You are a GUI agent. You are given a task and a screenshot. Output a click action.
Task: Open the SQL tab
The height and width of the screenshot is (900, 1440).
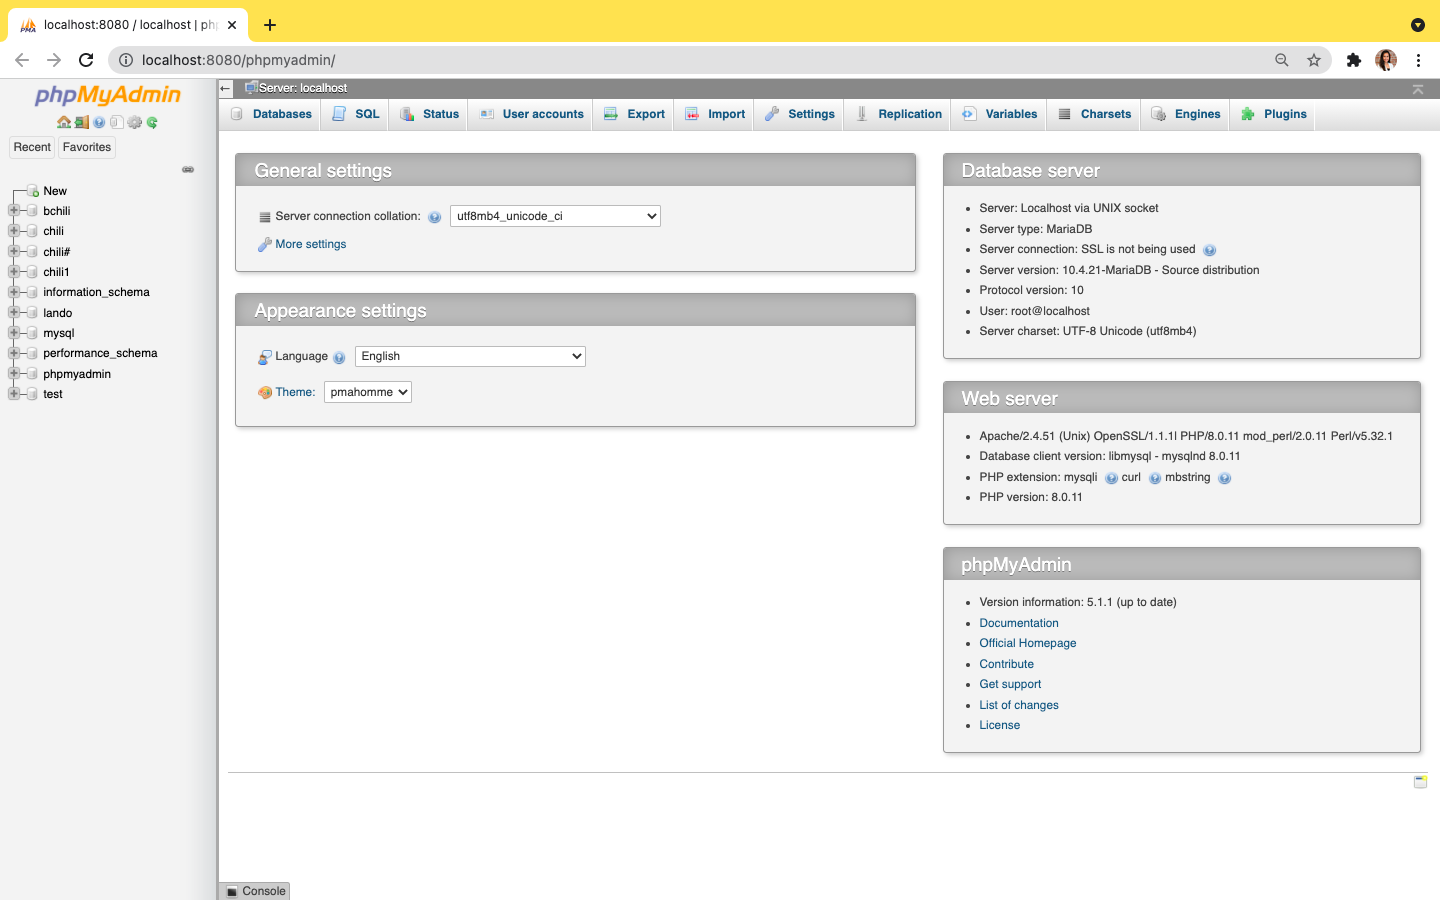(356, 114)
